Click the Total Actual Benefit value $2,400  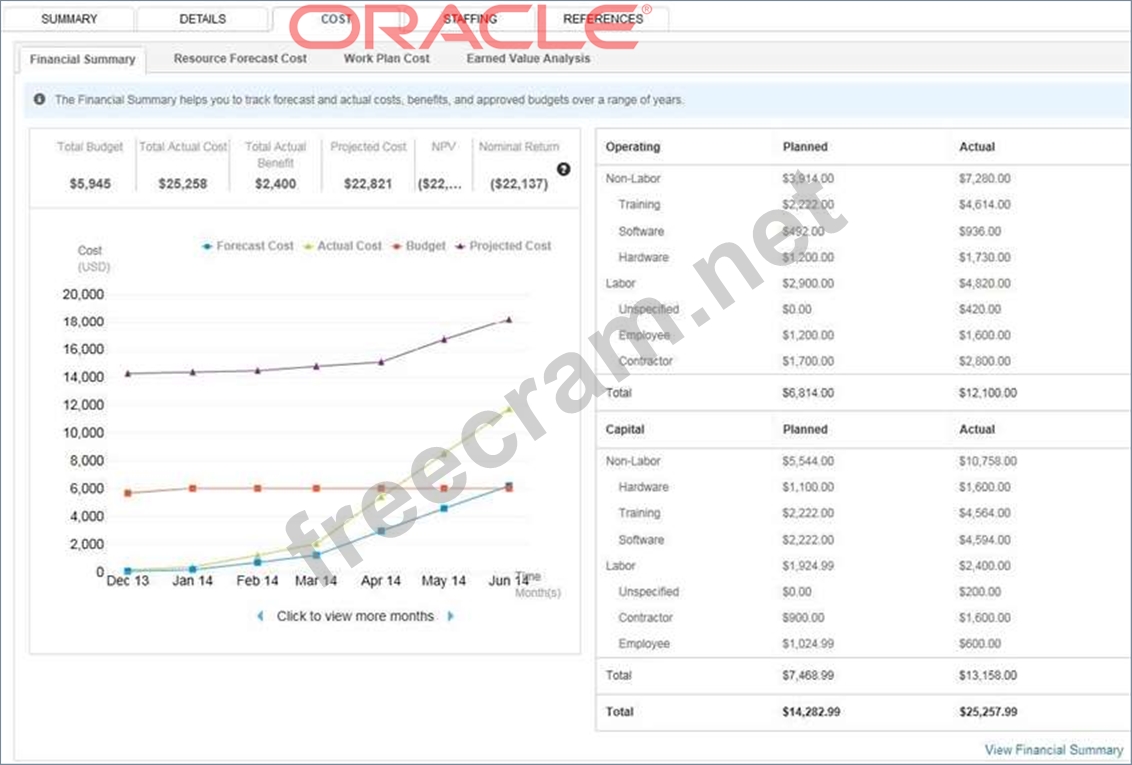click(x=276, y=184)
